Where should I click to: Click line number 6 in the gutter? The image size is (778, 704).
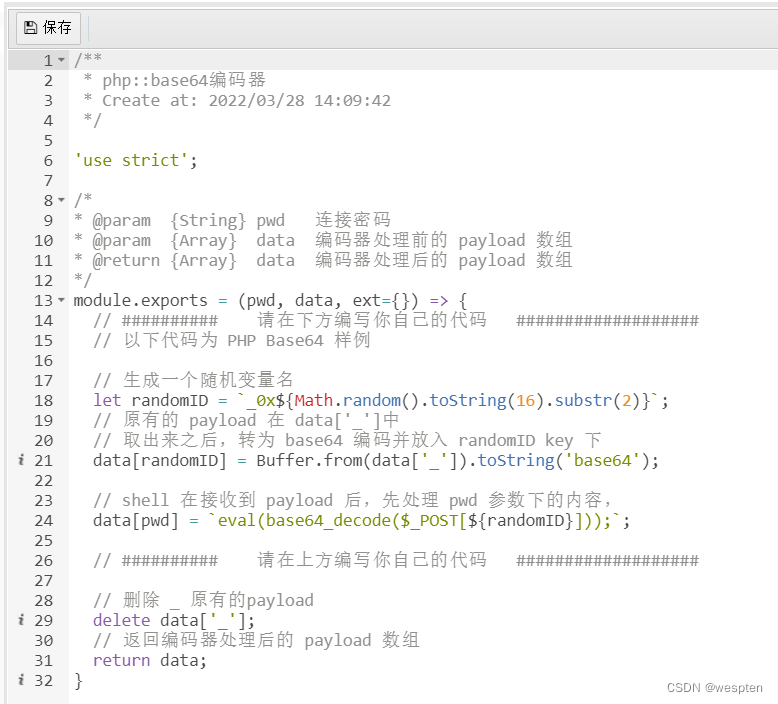pos(48,161)
